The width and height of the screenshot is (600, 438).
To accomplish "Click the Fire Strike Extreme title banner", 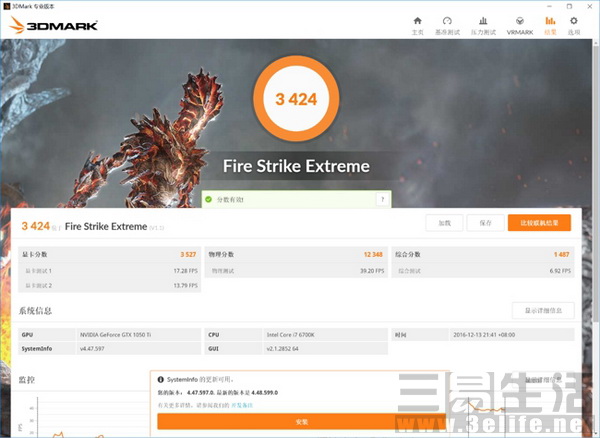I will [296, 166].
